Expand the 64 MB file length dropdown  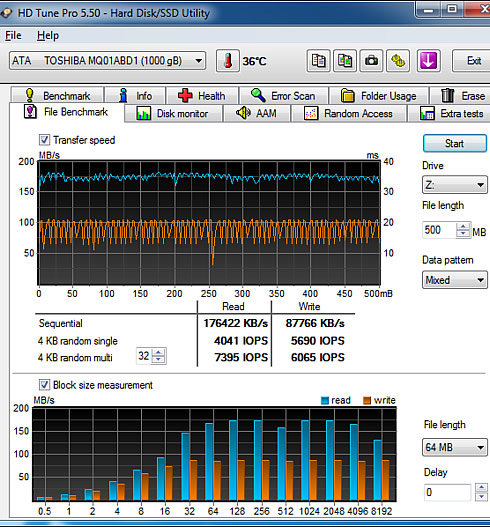tap(455, 447)
